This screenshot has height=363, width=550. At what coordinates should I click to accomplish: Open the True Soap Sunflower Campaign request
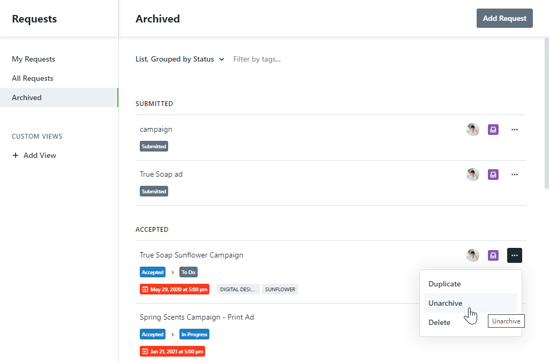click(x=191, y=255)
